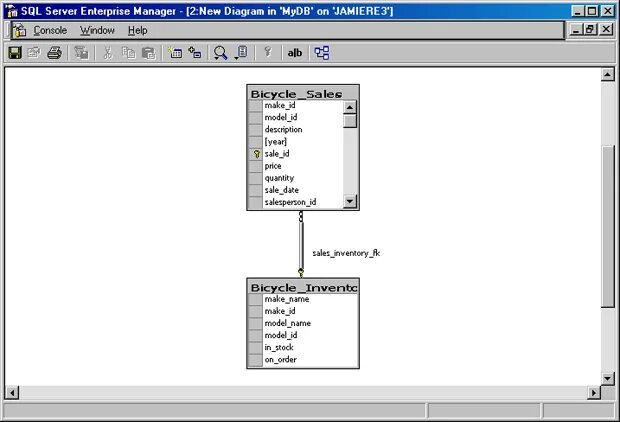Image resolution: width=620 pixels, height=422 pixels.
Task: Click the Cut scissors icon
Action: pyautogui.click(x=108, y=53)
